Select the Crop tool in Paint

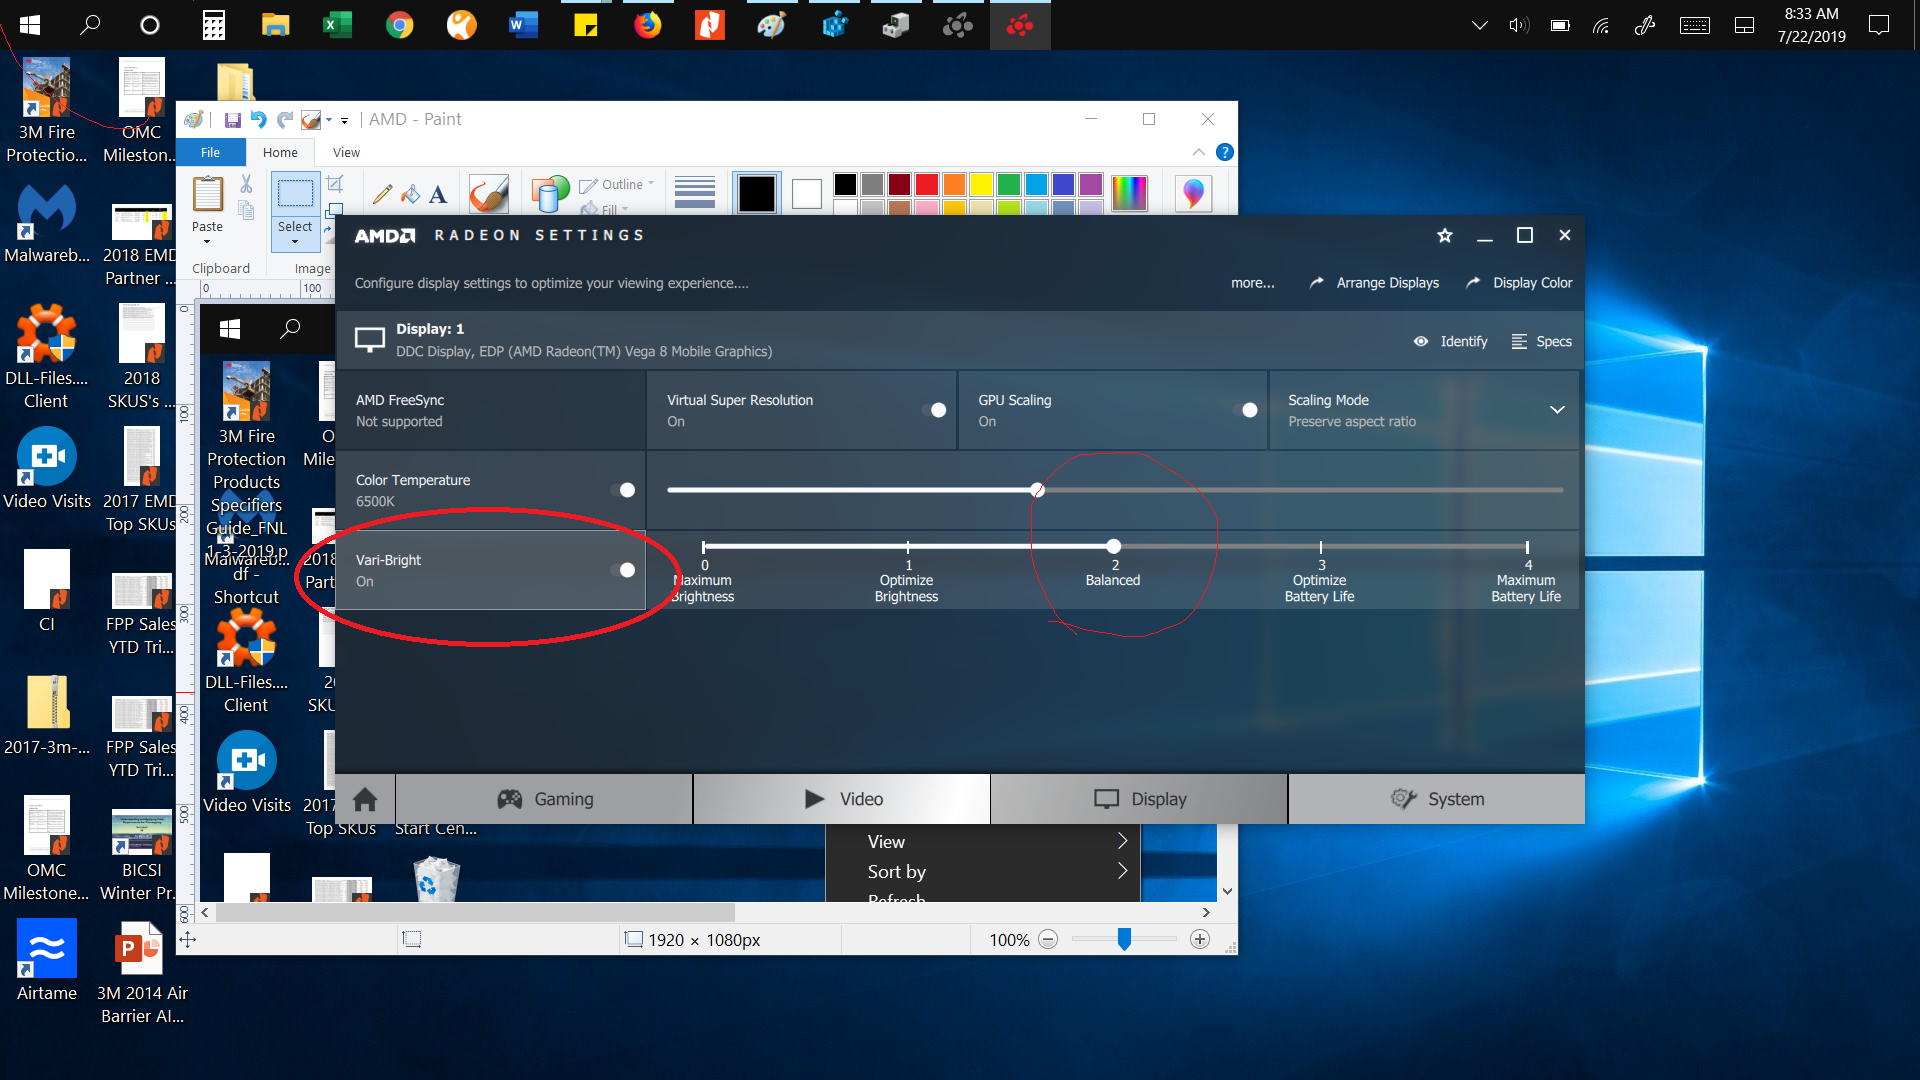coord(335,183)
